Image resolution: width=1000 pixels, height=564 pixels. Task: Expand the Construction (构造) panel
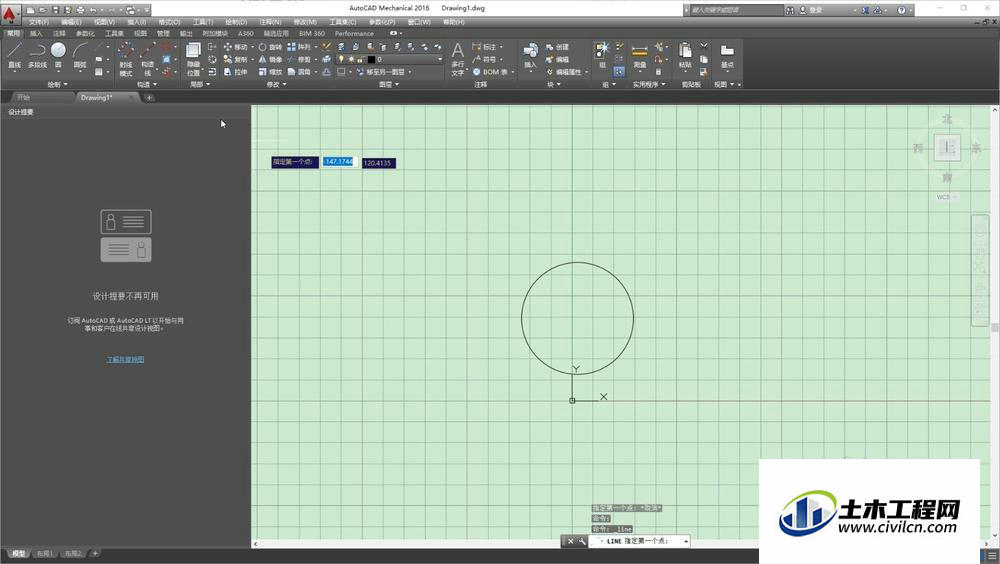pyautogui.click(x=147, y=84)
